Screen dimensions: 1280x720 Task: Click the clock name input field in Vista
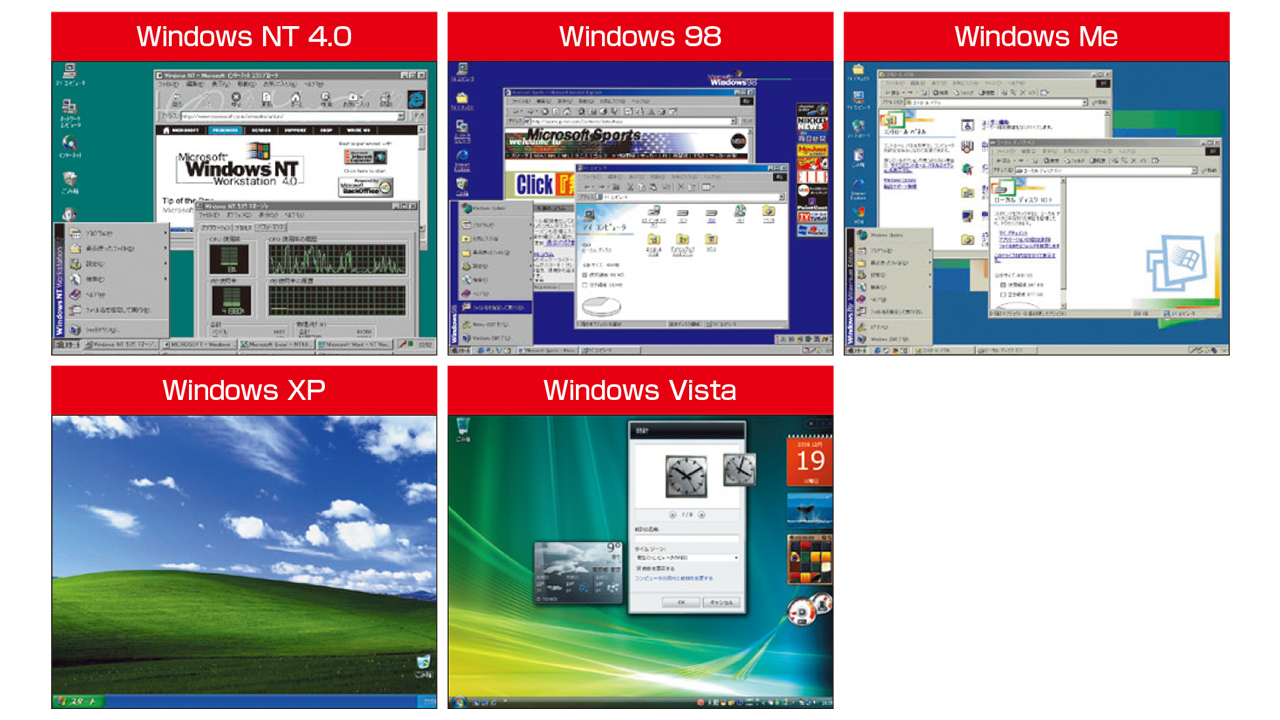pos(688,538)
